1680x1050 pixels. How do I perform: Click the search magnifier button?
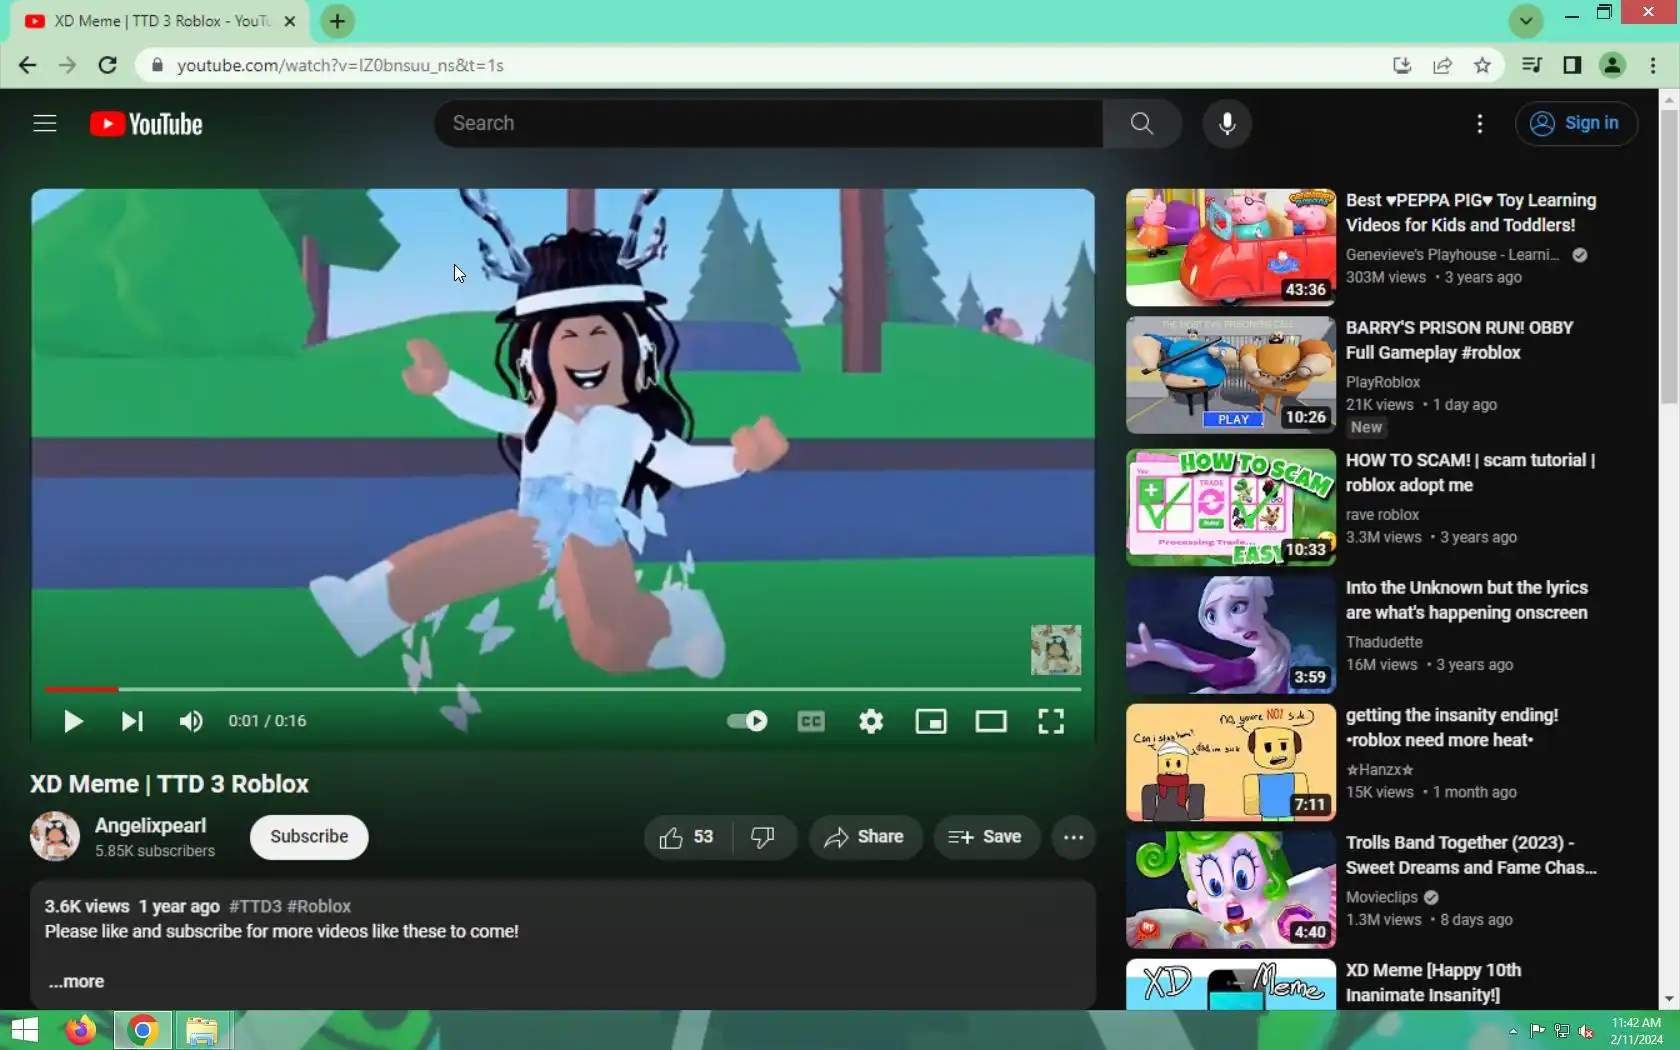[x=1142, y=123]
